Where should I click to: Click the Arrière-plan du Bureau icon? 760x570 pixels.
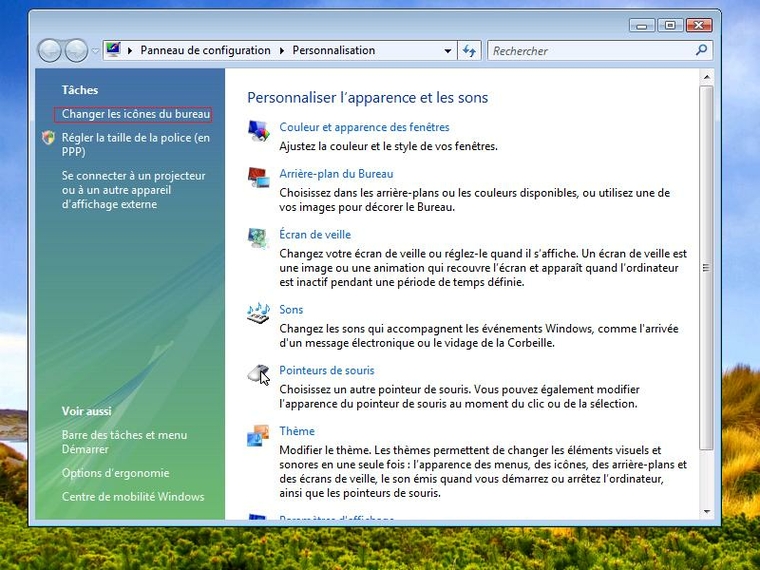tap(258, 177)
